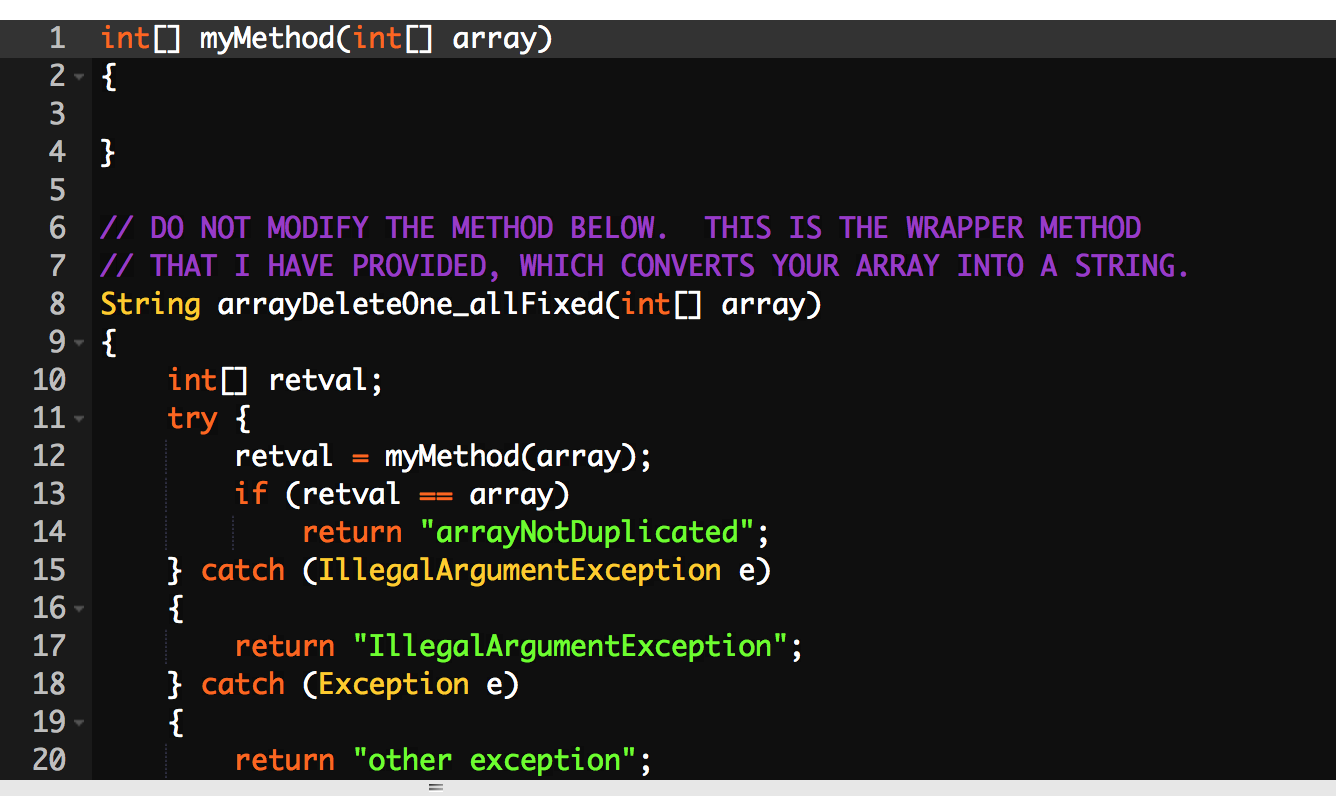Collapse the arrayDeleteOne_allFixed method body
Image resolution: width=1336 pixels, height=796 pixels.
pos(79,342)
